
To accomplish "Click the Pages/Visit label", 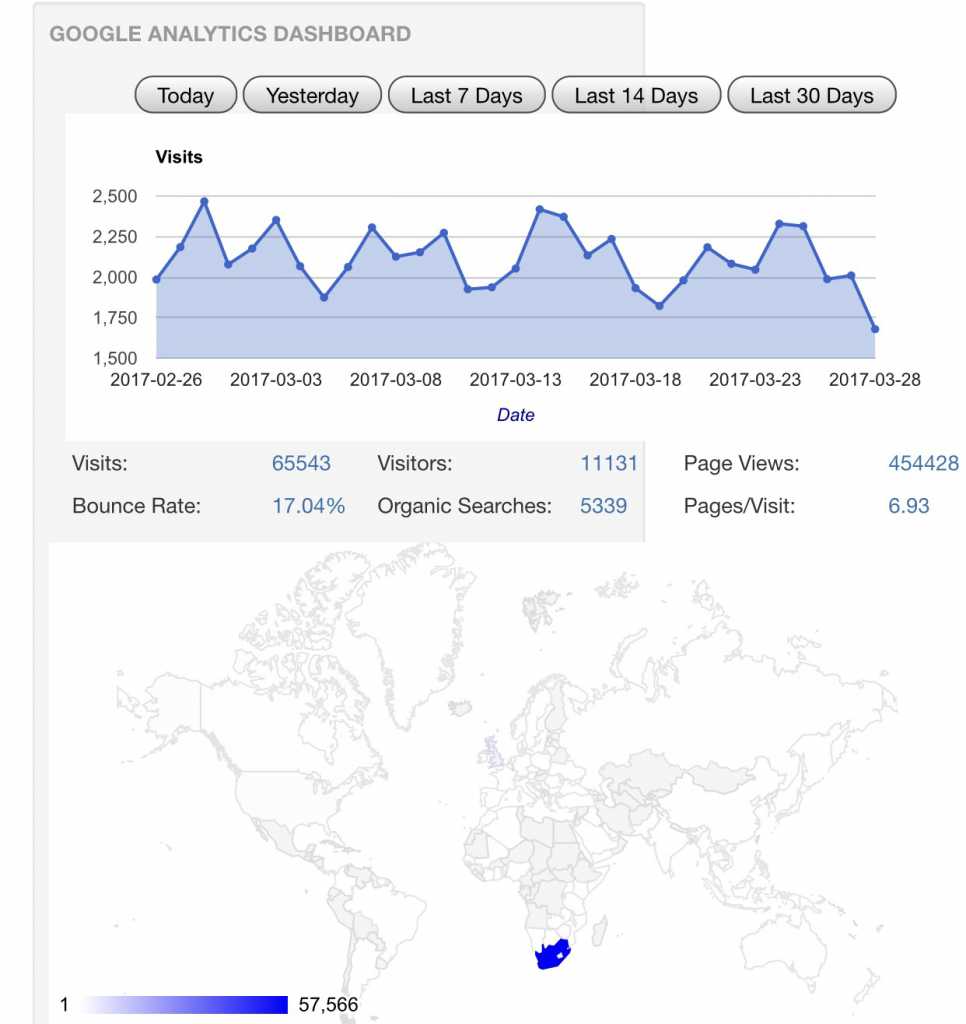I will [x=739, y=505].
